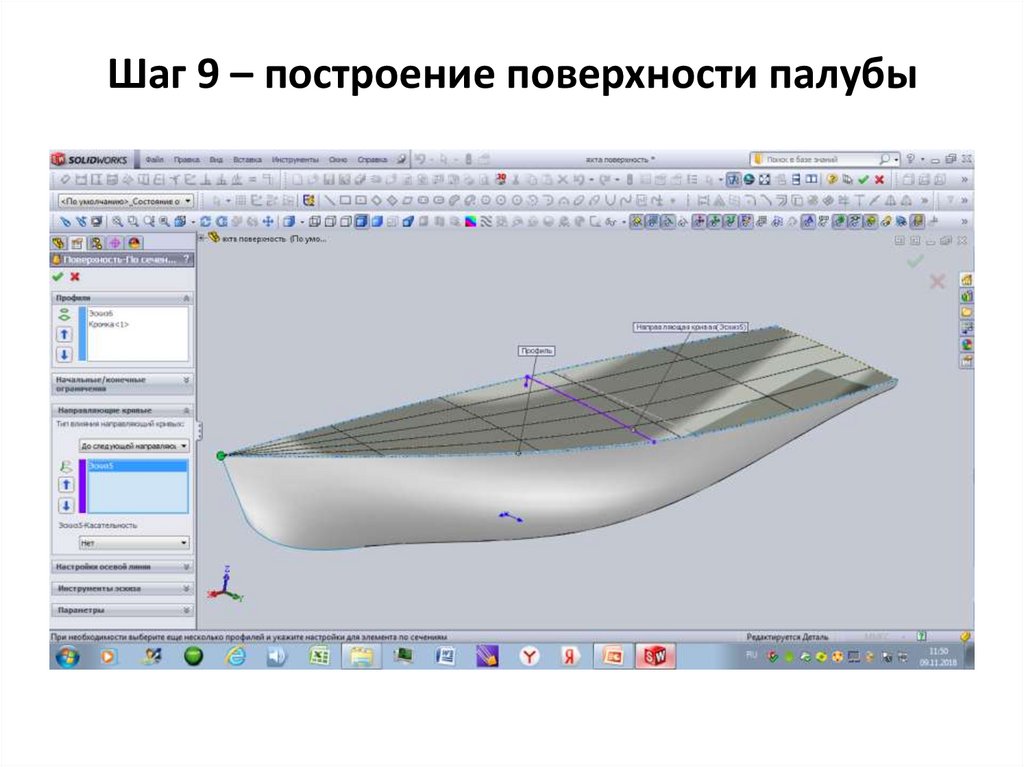Viewport: 1024px width, 767px height.
Task: Select Кромка<1> in the profiles list
Action: pyautogui.click(x=108, y=324)
